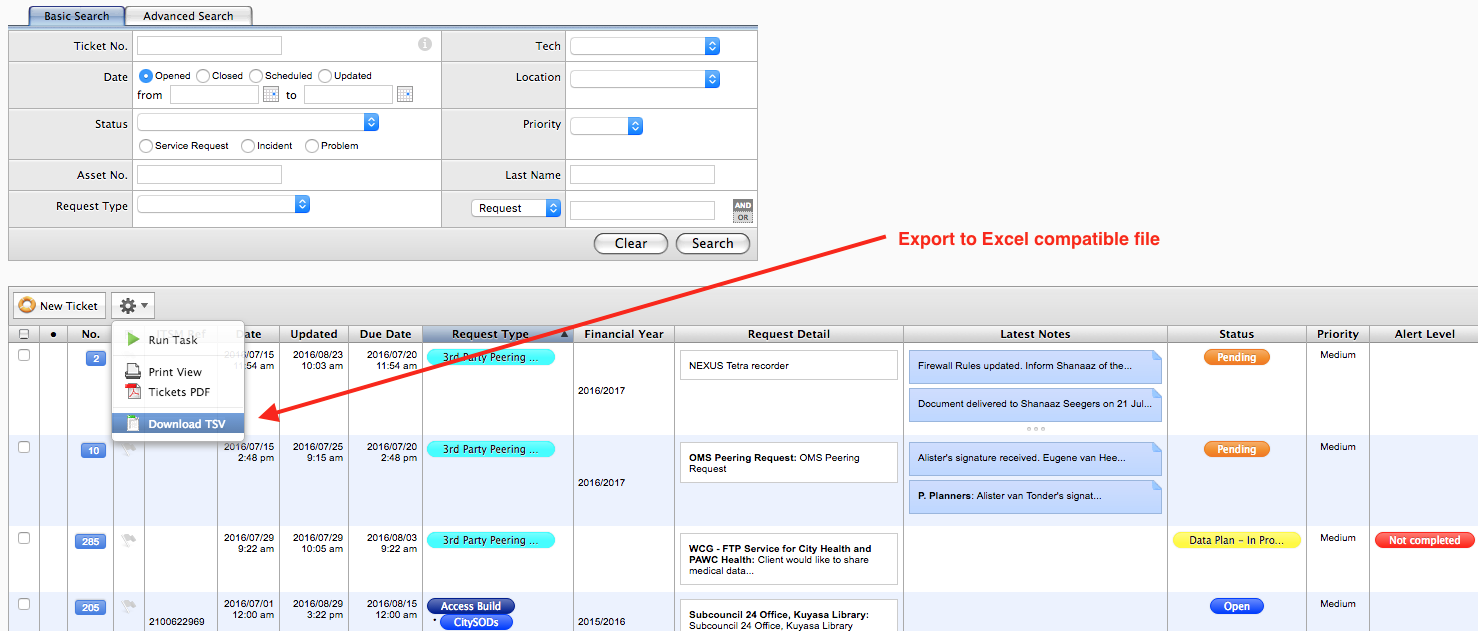1478x631 pixels.
Task: Select the Problem radio button
Action: (312, 146)
